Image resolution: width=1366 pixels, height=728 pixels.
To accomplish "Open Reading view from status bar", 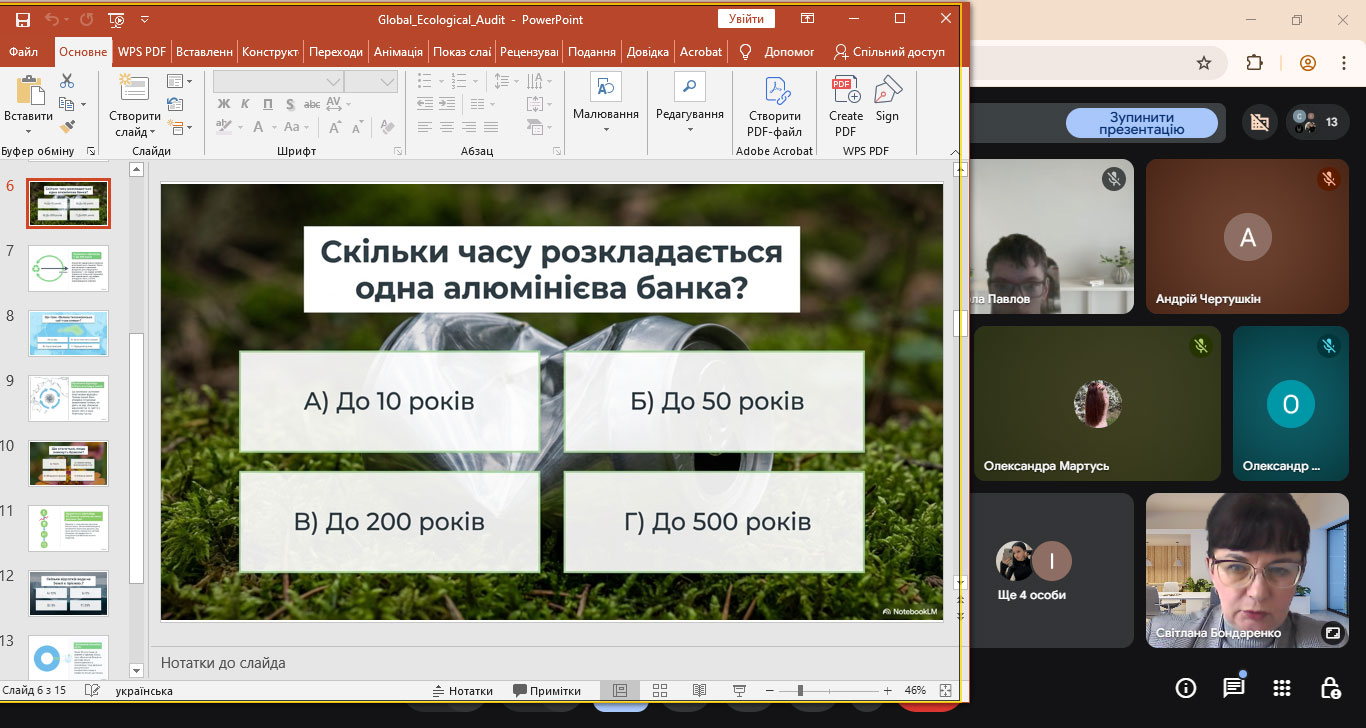I will coord(699,691).
